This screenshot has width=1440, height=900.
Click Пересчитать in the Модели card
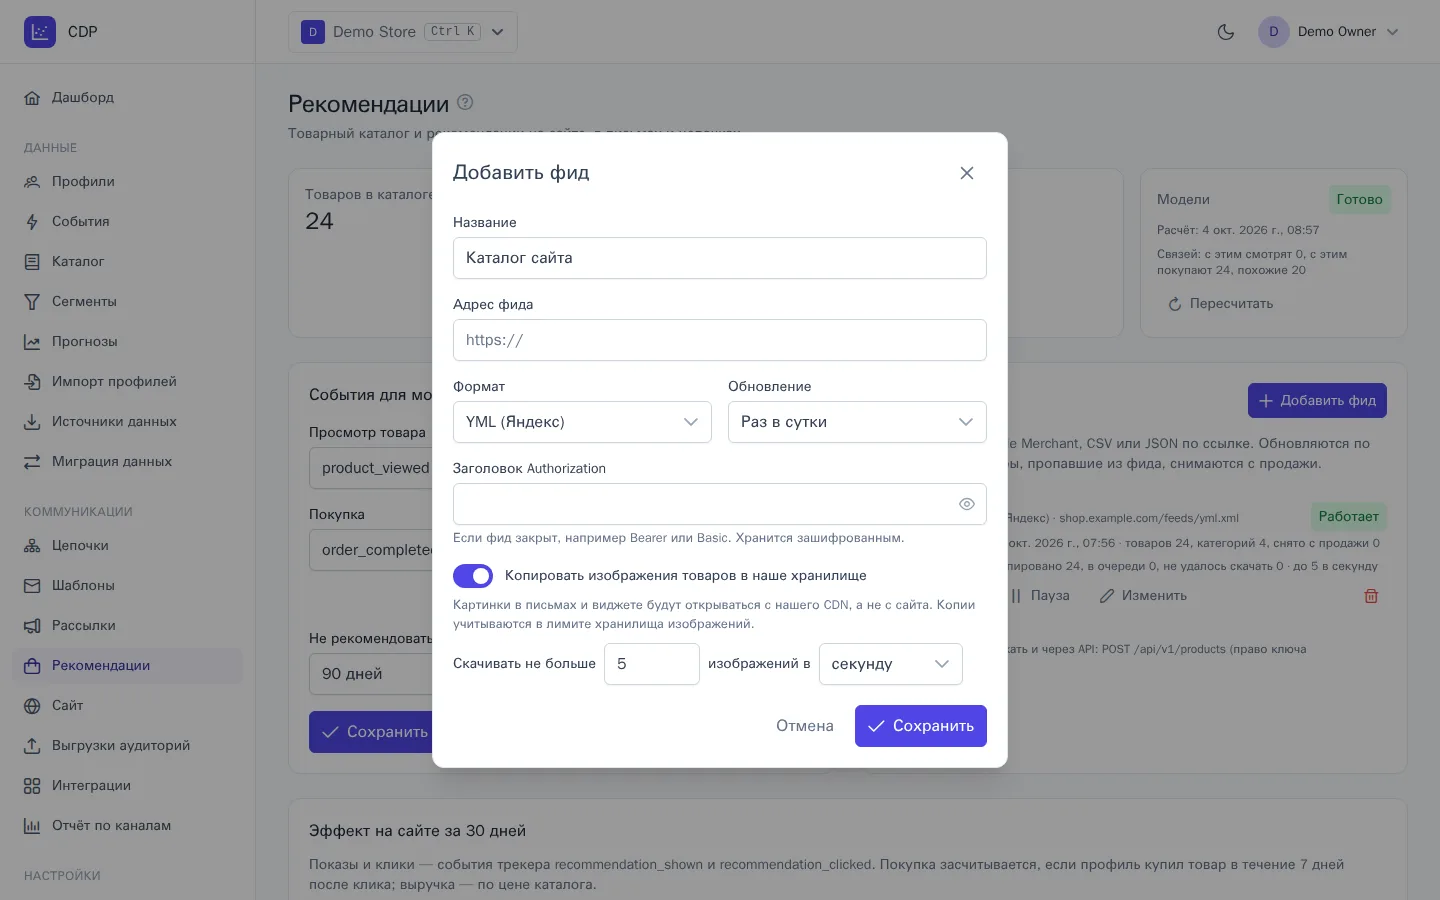[1221, 304]
